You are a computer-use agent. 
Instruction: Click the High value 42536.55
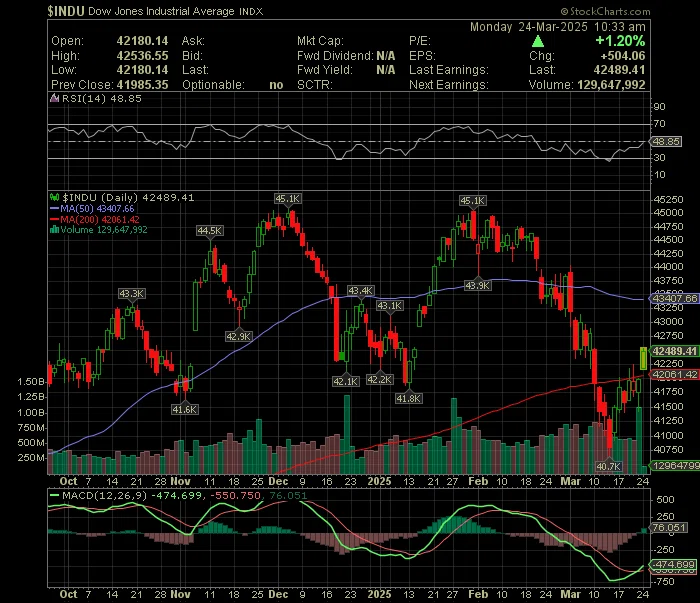pos(142,56)
